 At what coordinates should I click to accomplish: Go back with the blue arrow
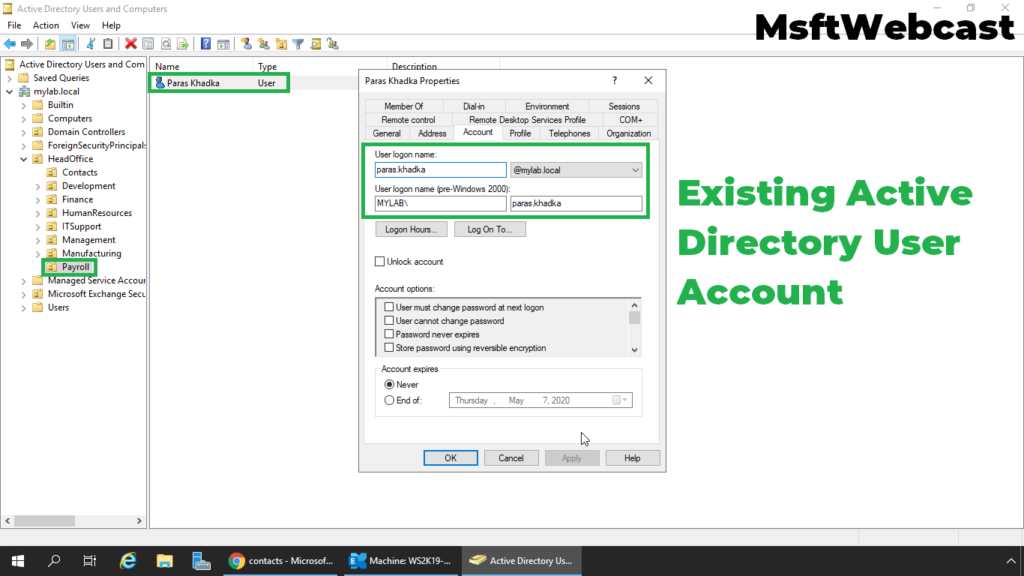(x=10, y=44)
